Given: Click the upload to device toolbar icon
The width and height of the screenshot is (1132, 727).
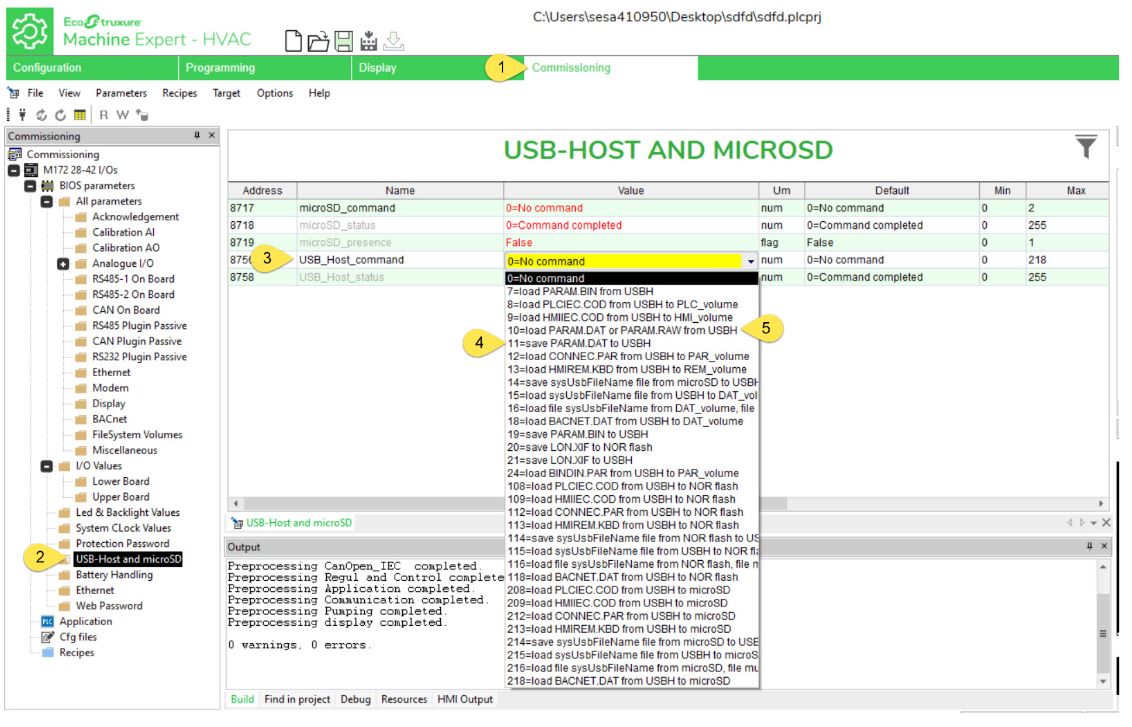Looking at the screenshot, I should click(142, 115).
